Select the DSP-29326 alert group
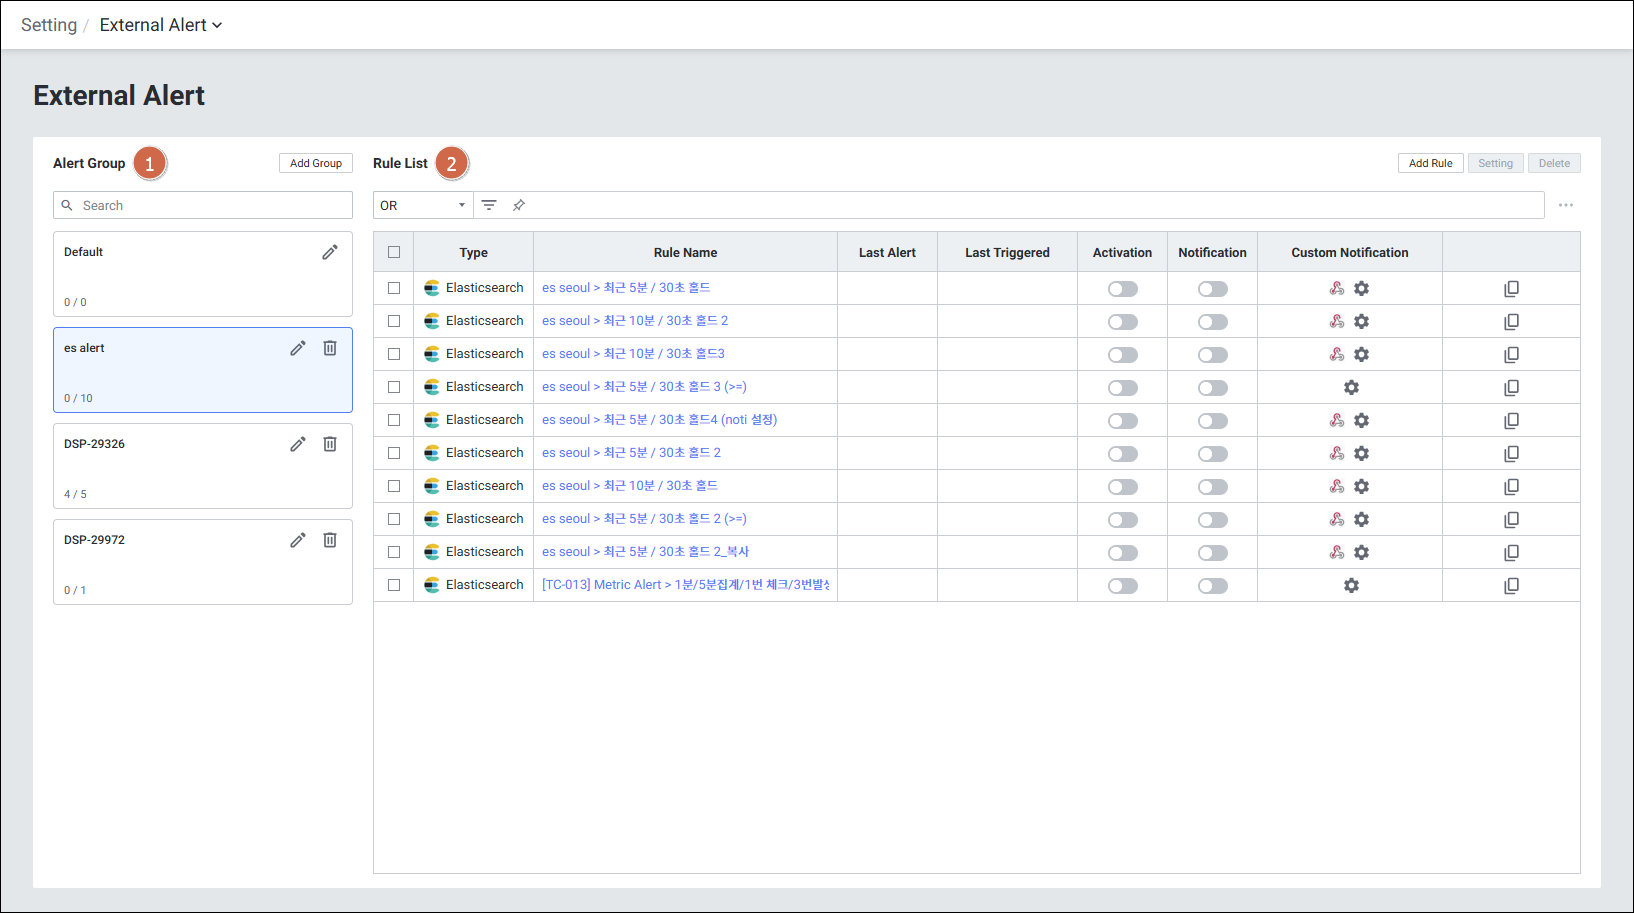This screenshot has height=913, width=1634. (x=170, y=466)
